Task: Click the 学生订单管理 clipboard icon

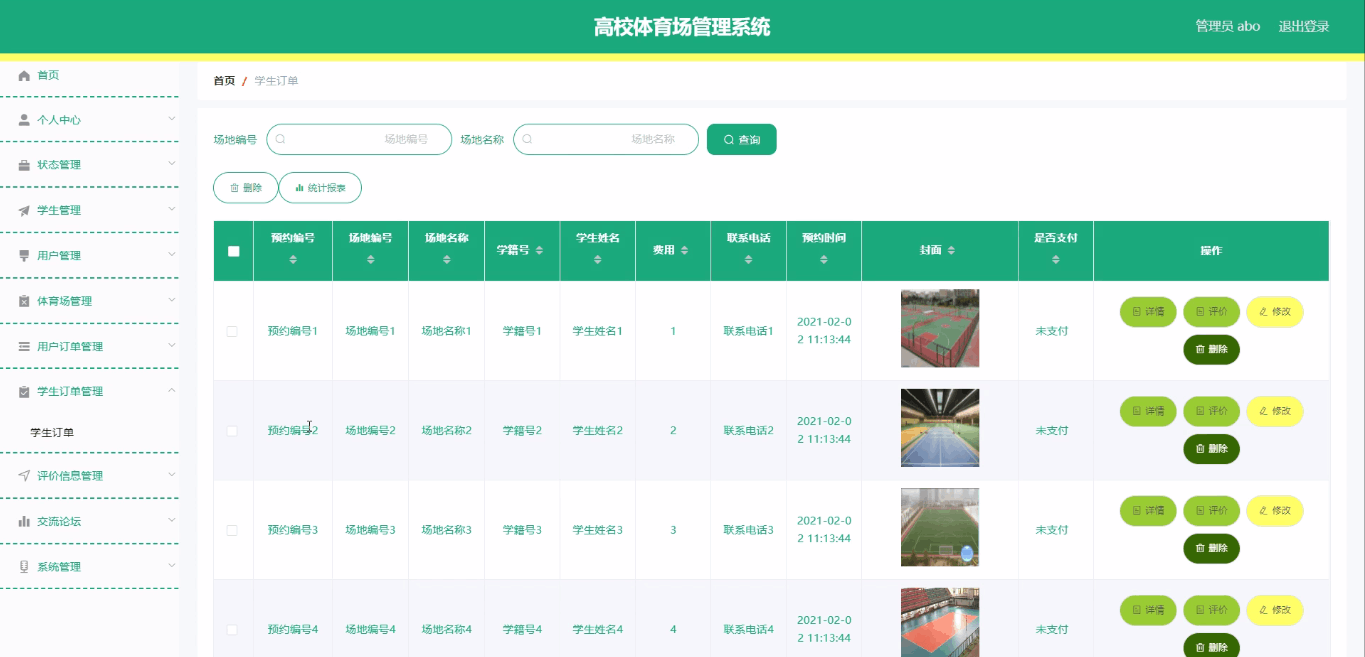Action: pyautogui.click(x=22, y=390)
